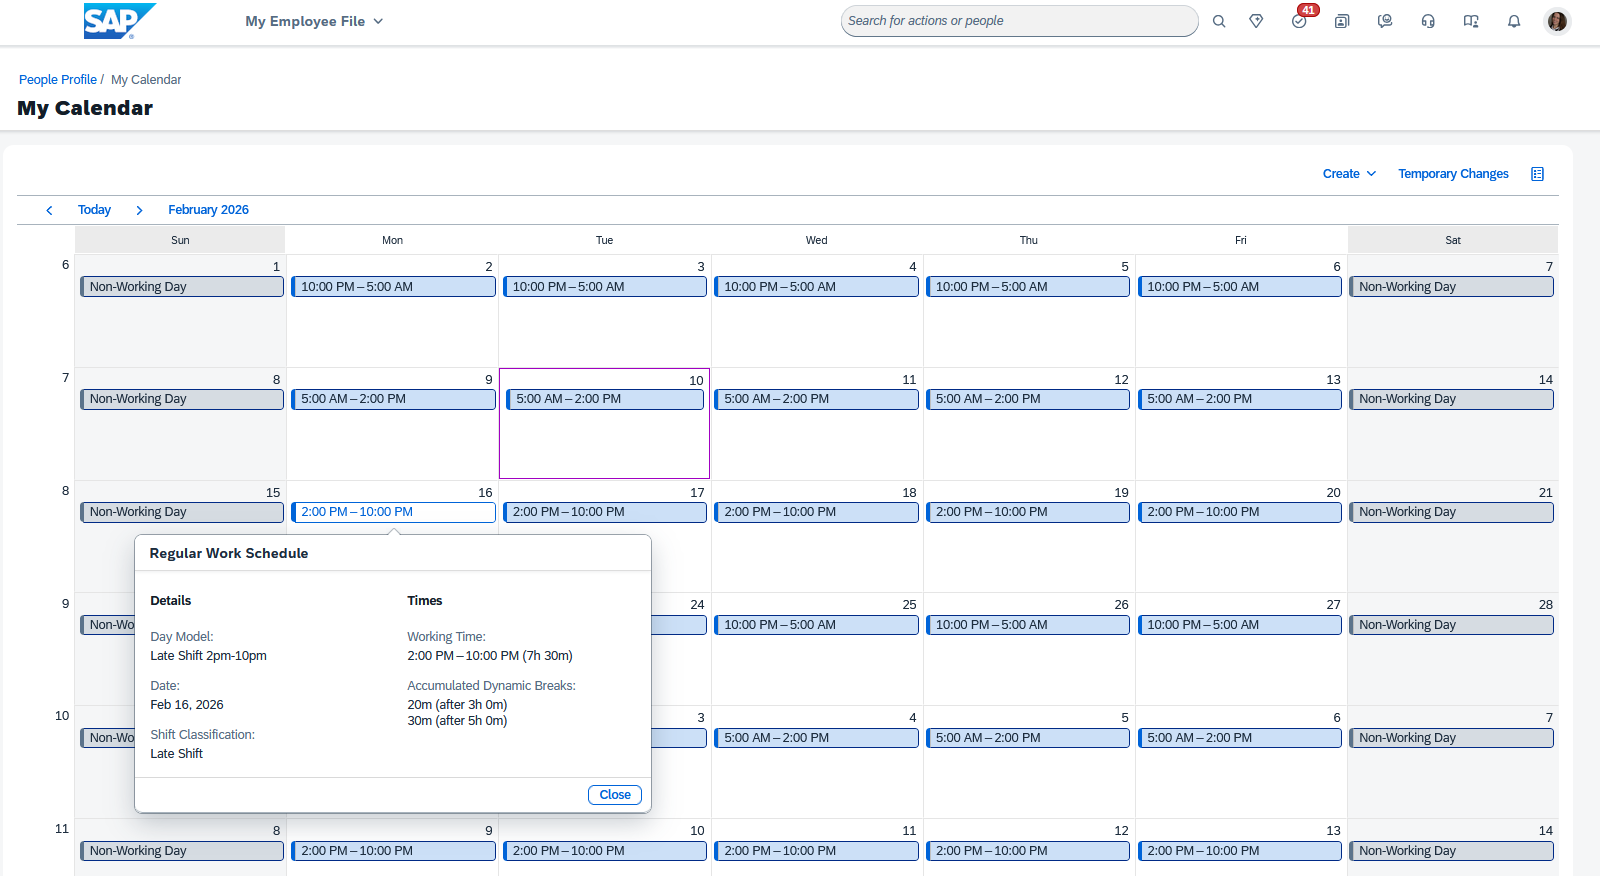Open the notifications bell
Viewport: 1600px width, 876px height.
[x=1514, y=21]
